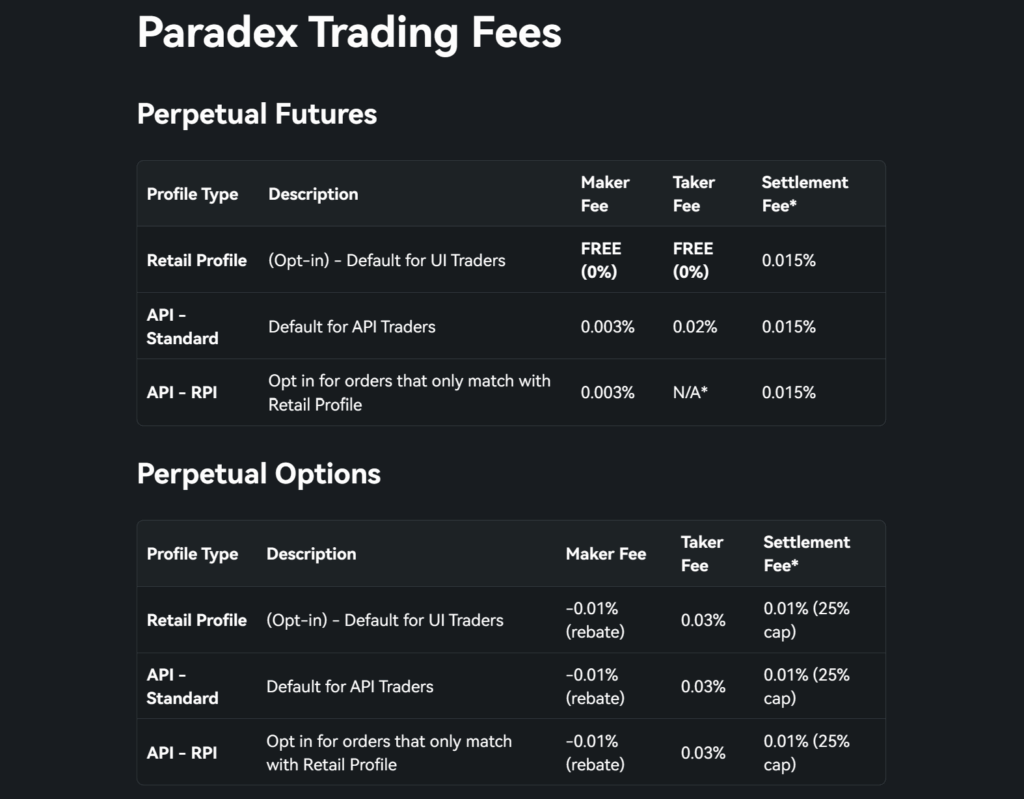
Task: Click the Profile Type header in the Perpetual Options table
Action: click(x=192, y=554)
